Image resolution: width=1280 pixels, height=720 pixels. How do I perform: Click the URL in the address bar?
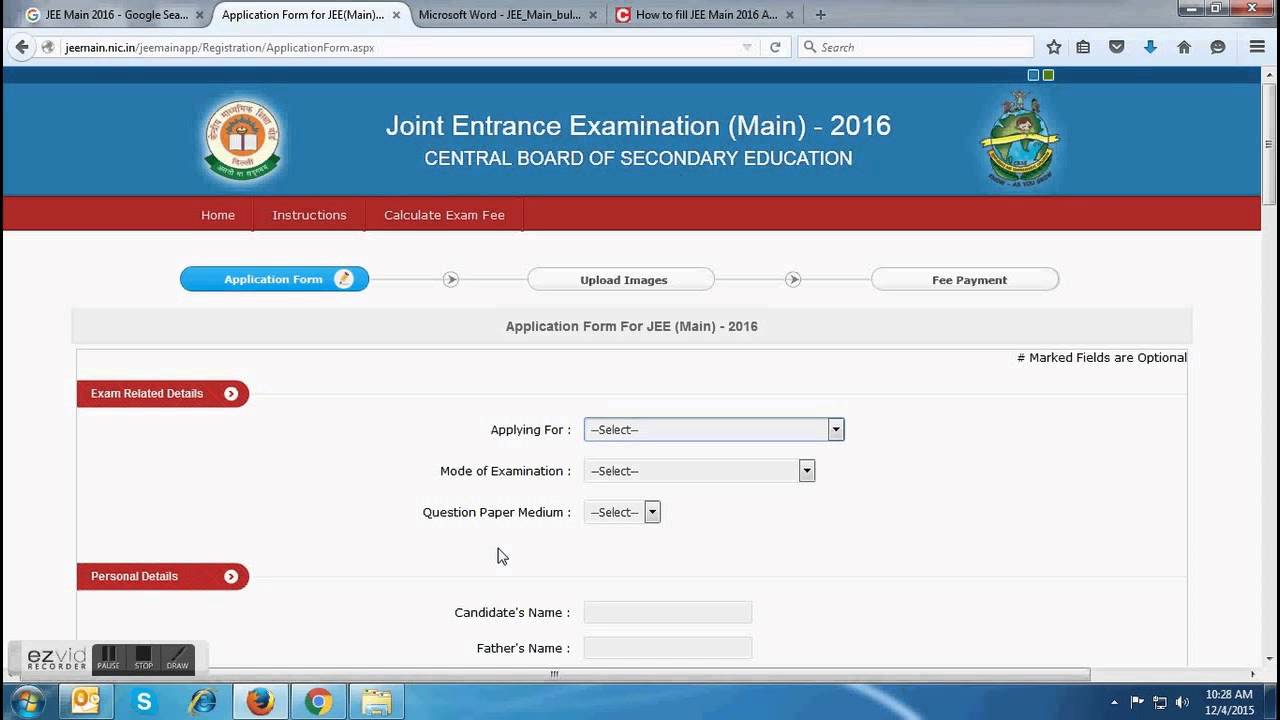coord(220,47)
